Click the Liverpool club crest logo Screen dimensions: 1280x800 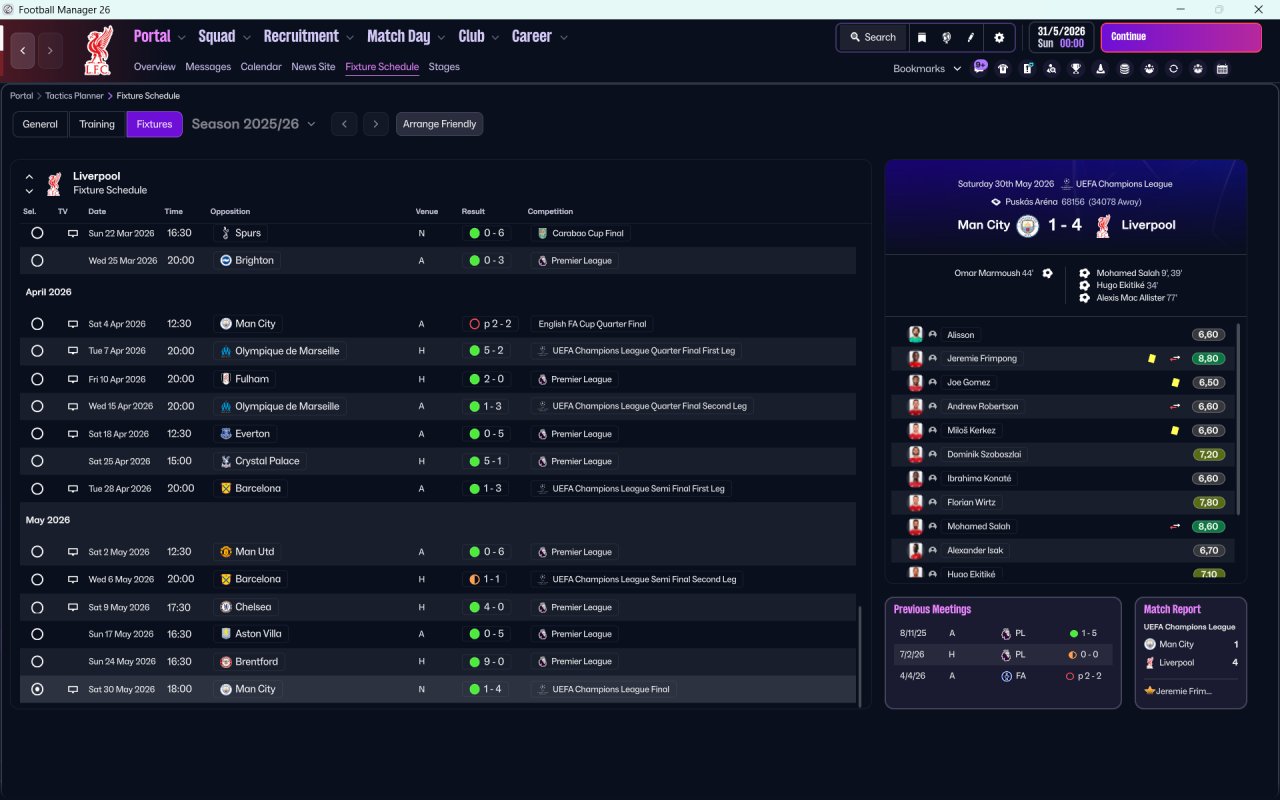coord(99,50)
